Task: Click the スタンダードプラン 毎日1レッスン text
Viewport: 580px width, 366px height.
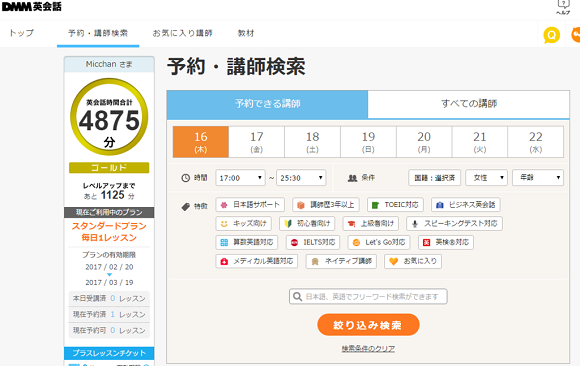Action: pos(109,232)
